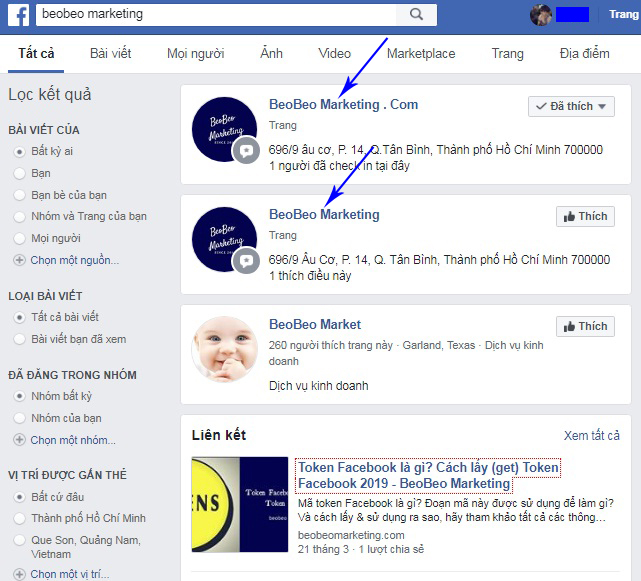Click 1 thích điều này text
This screenshot has width=641, height=581.
click(x=310, y=276)
